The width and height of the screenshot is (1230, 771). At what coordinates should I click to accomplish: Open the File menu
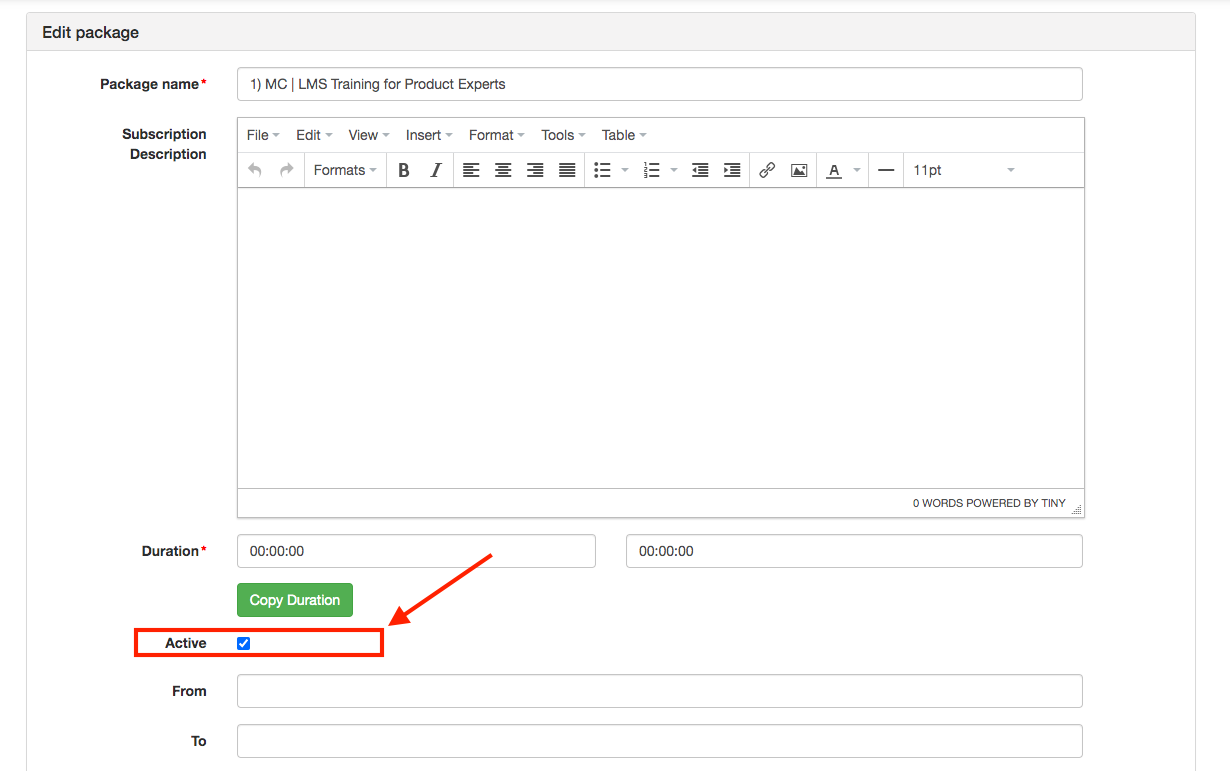263,135
